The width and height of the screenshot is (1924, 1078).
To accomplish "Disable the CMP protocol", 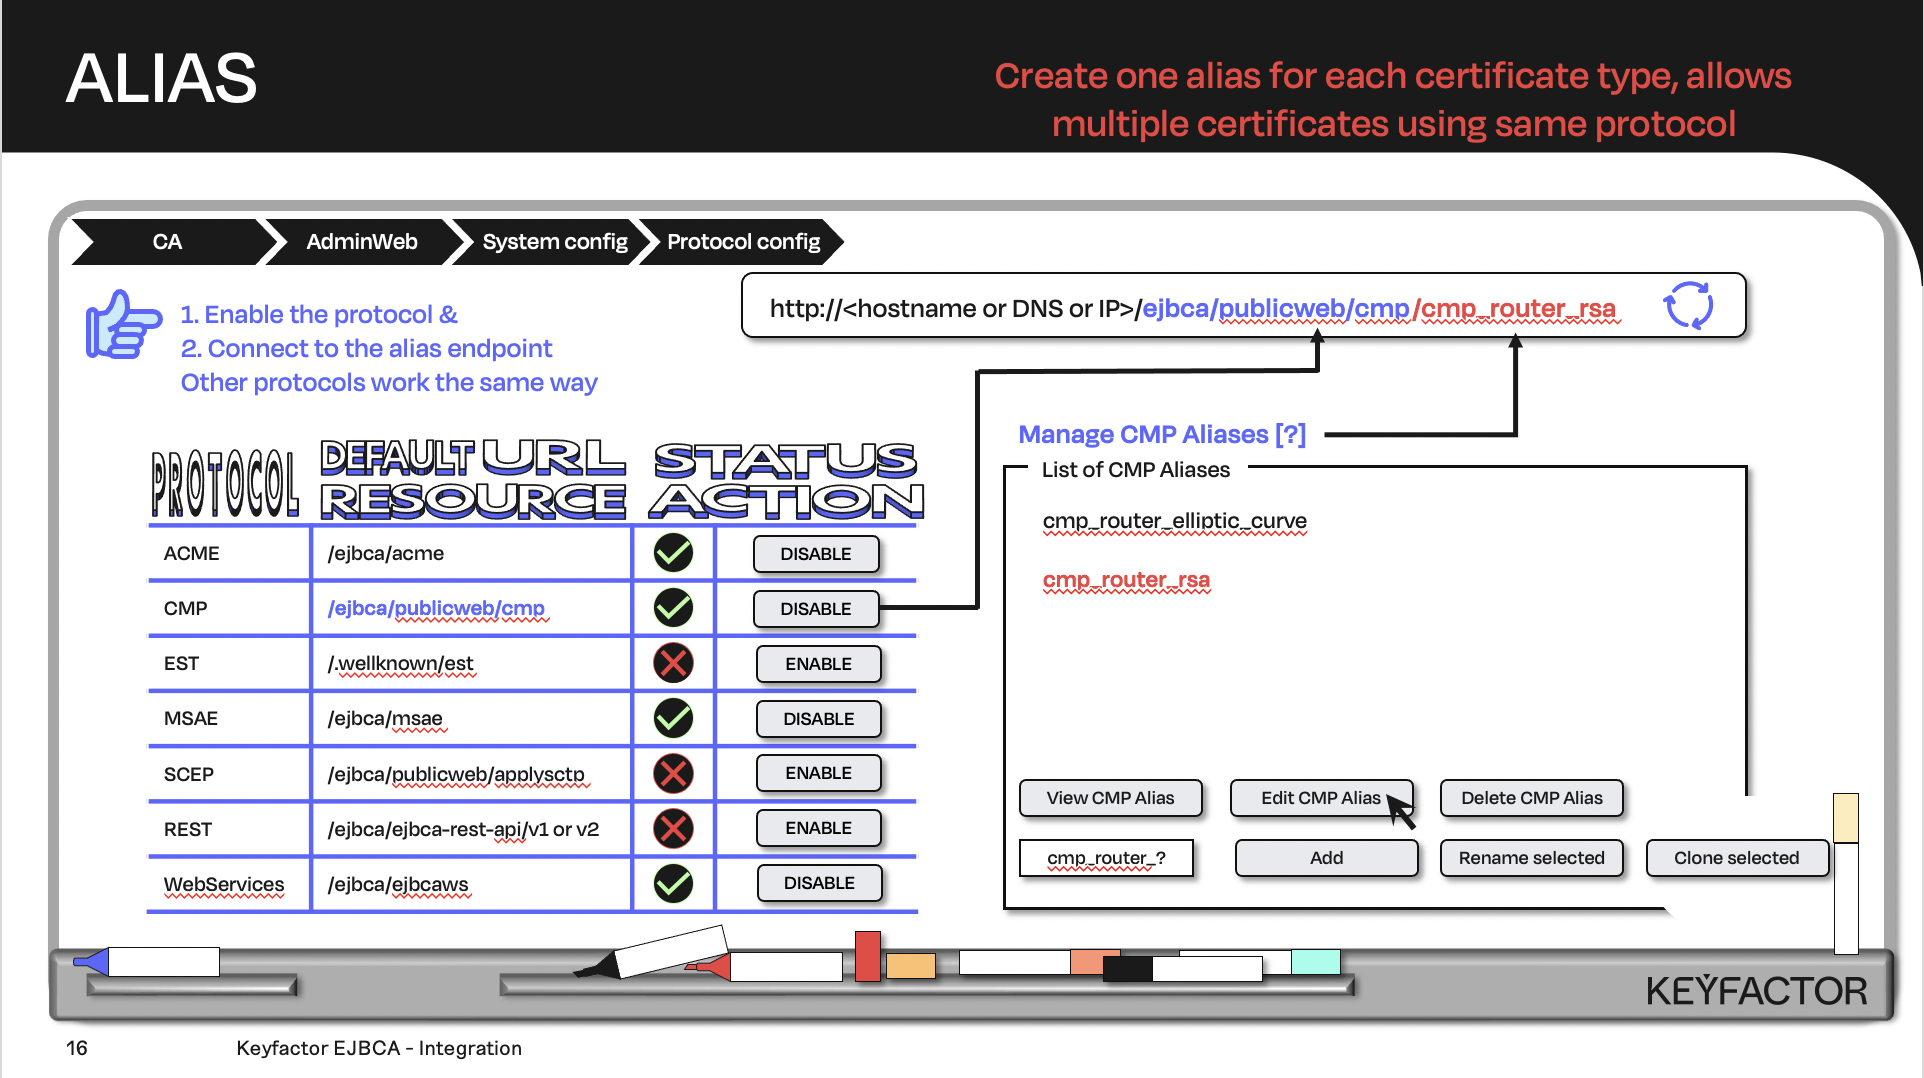I will pyautogui.click(x=815, y=609).
